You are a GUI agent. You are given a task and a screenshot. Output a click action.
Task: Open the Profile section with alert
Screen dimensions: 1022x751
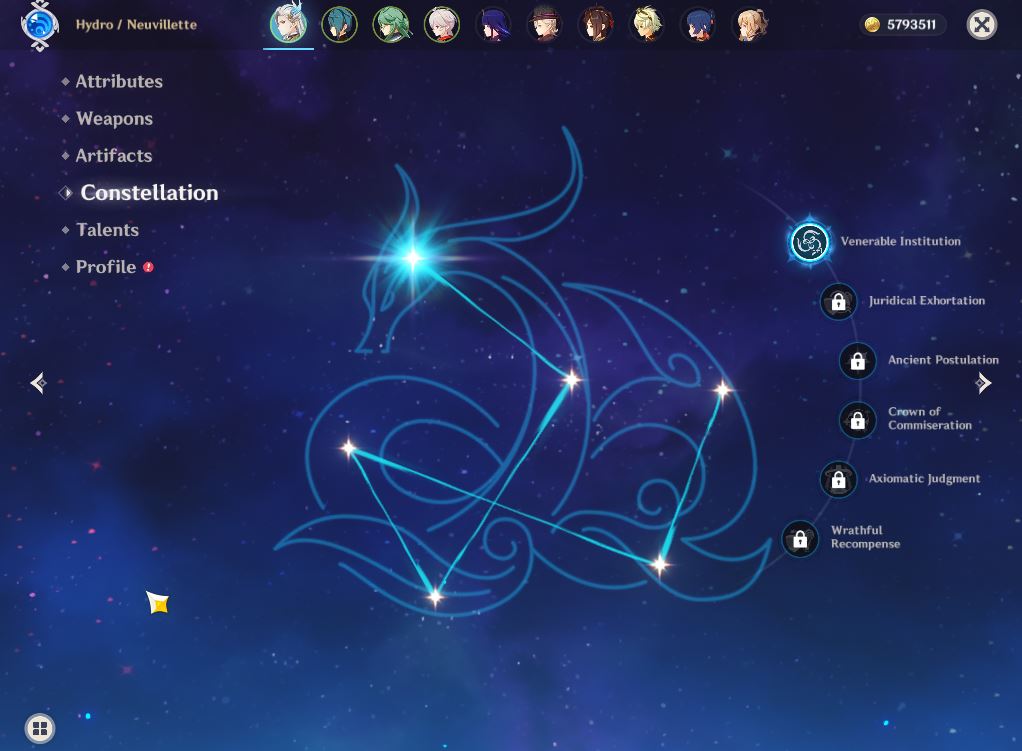point(108,267)
